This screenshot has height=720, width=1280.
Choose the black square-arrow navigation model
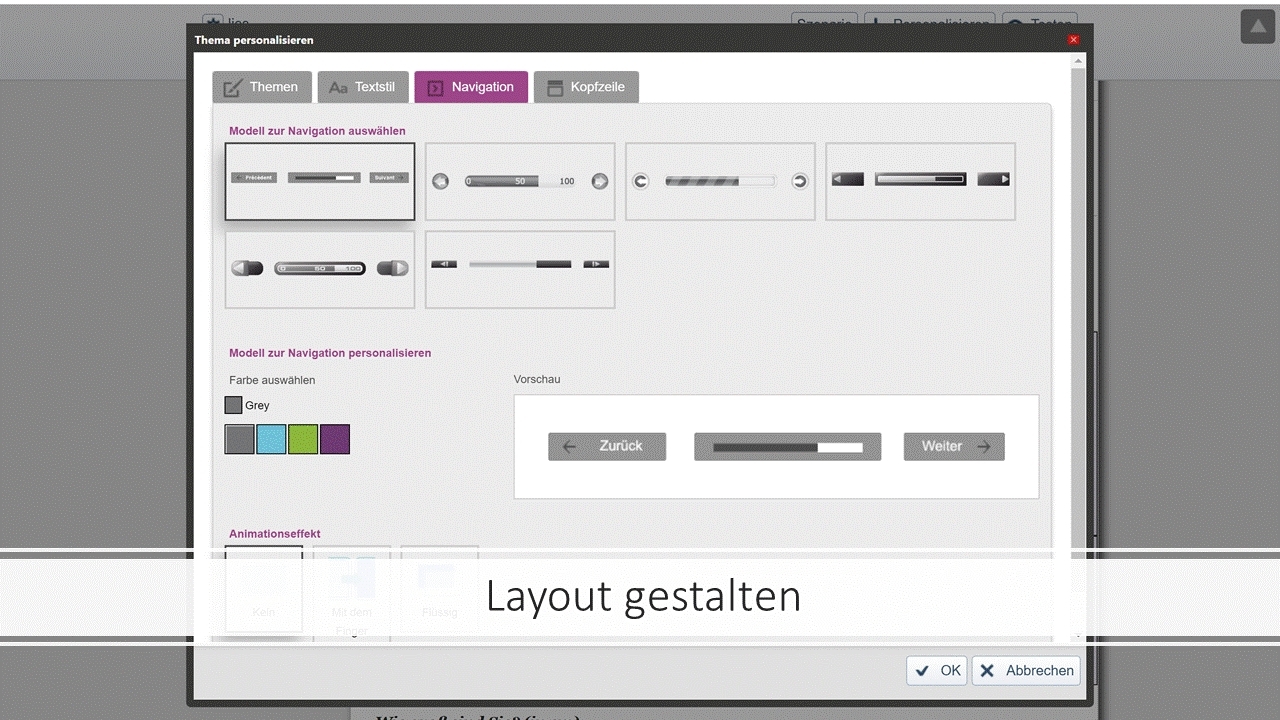point(920,181)
